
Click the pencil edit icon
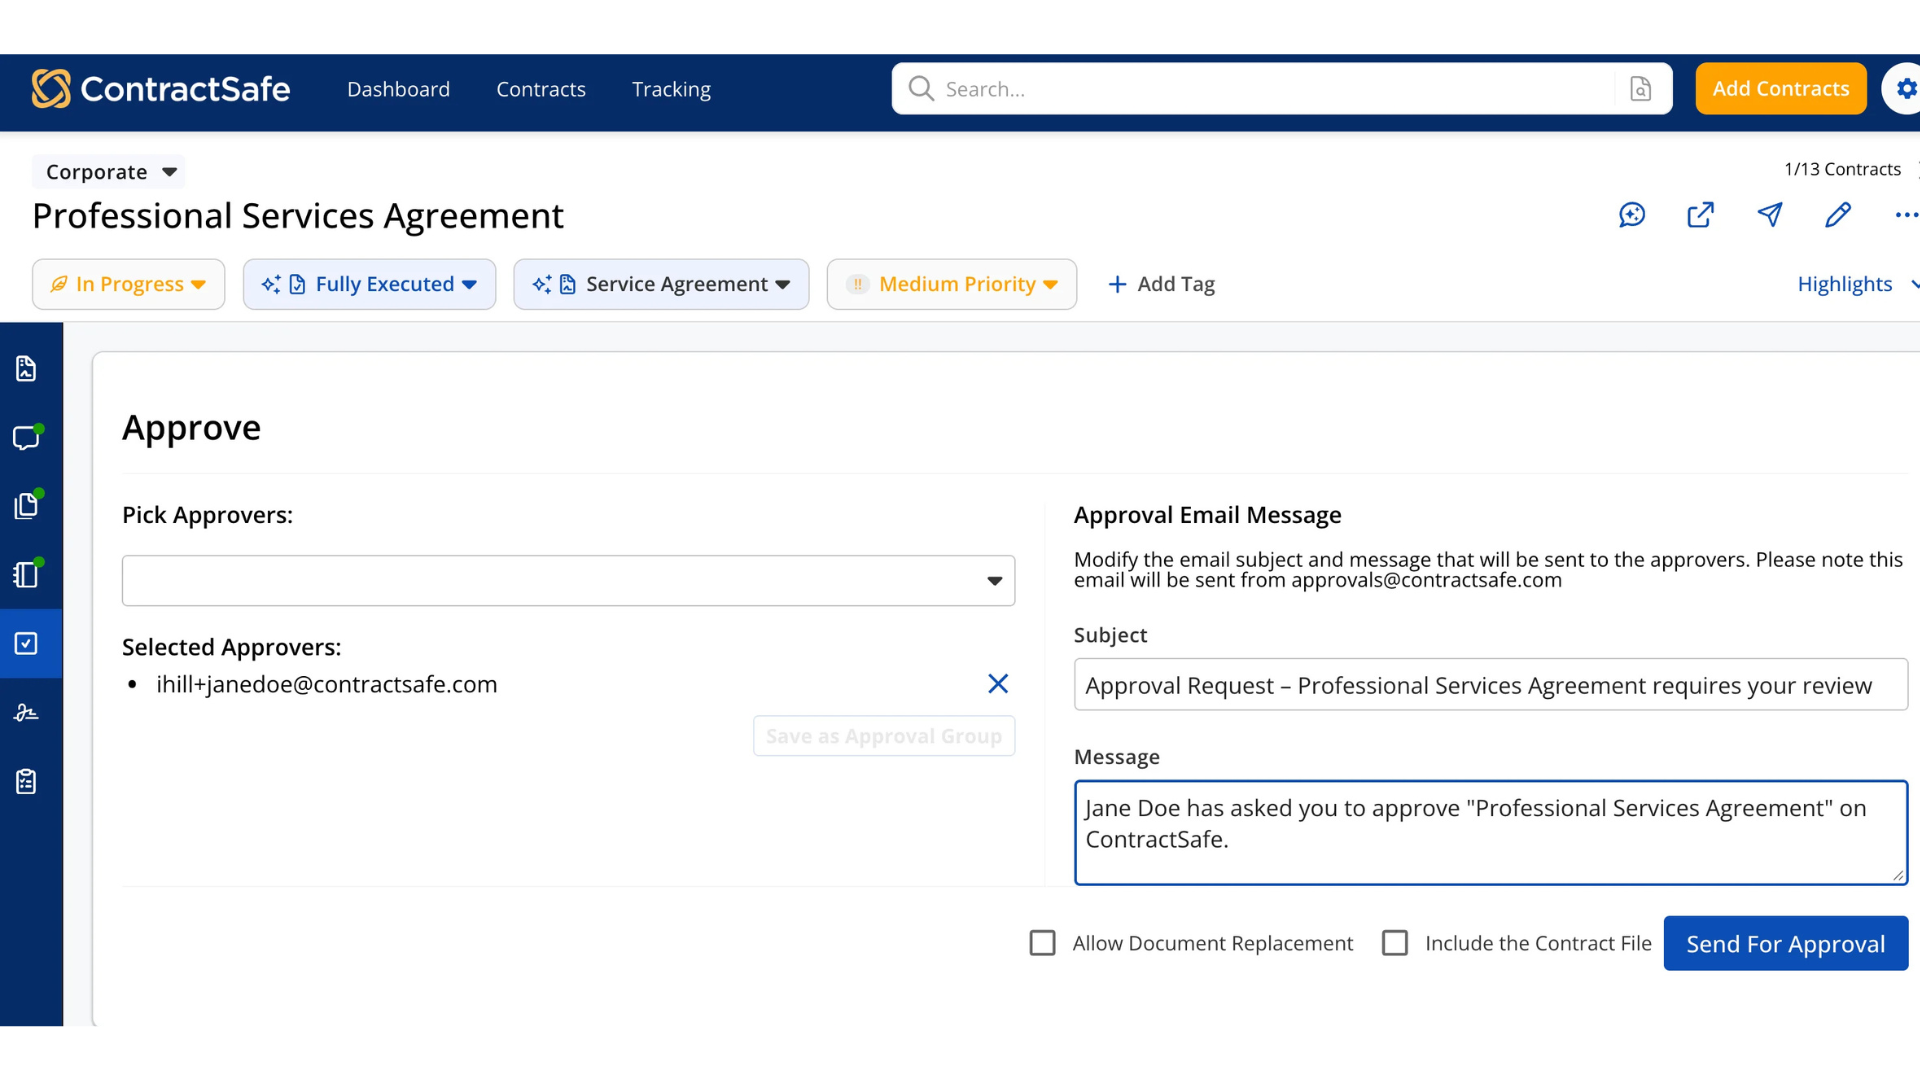[x=1838, y=215]
